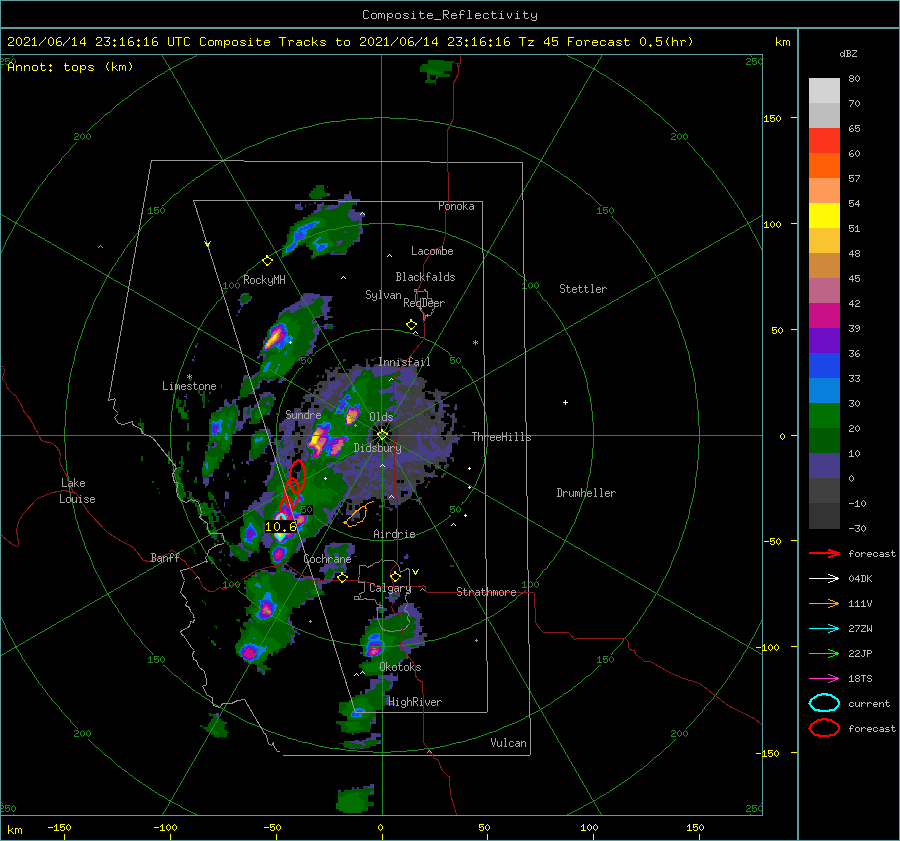Click the yellow radar site marker near Didsbury
This screenshot has width=900, height=841.
(382, 435)
